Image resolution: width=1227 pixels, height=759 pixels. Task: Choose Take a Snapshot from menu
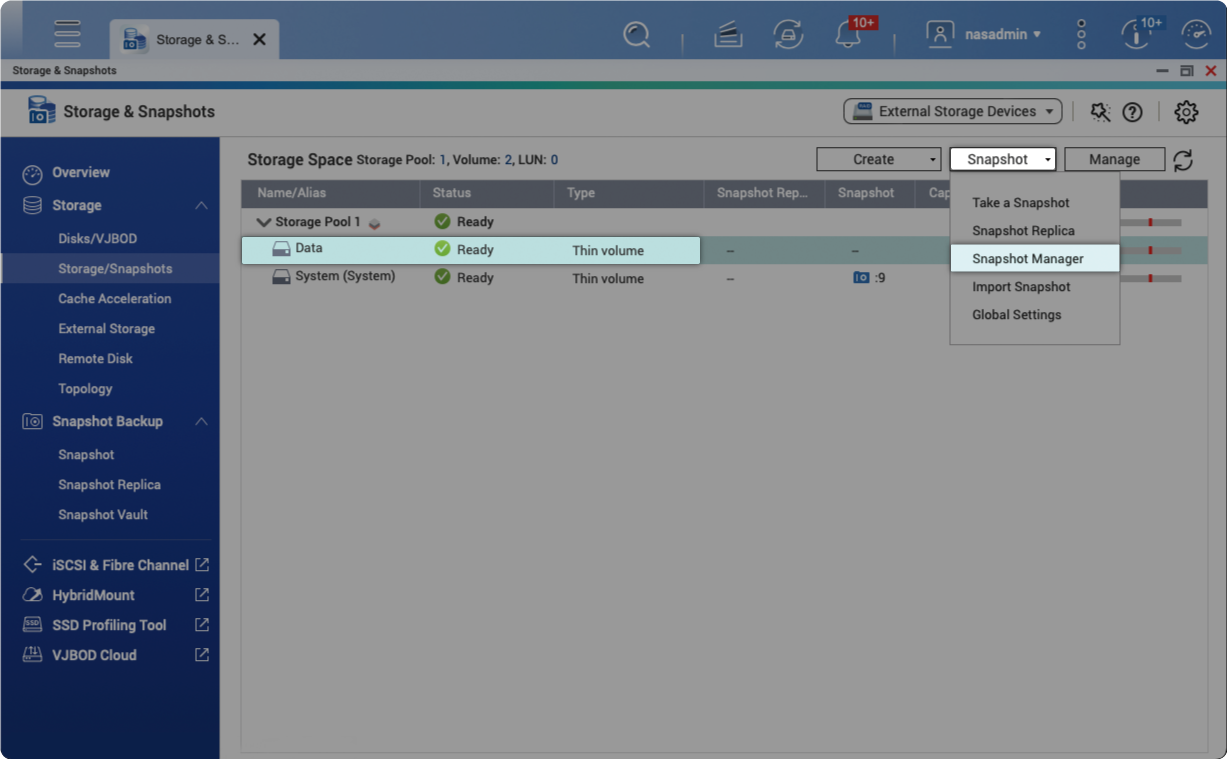pos(1021,203)
